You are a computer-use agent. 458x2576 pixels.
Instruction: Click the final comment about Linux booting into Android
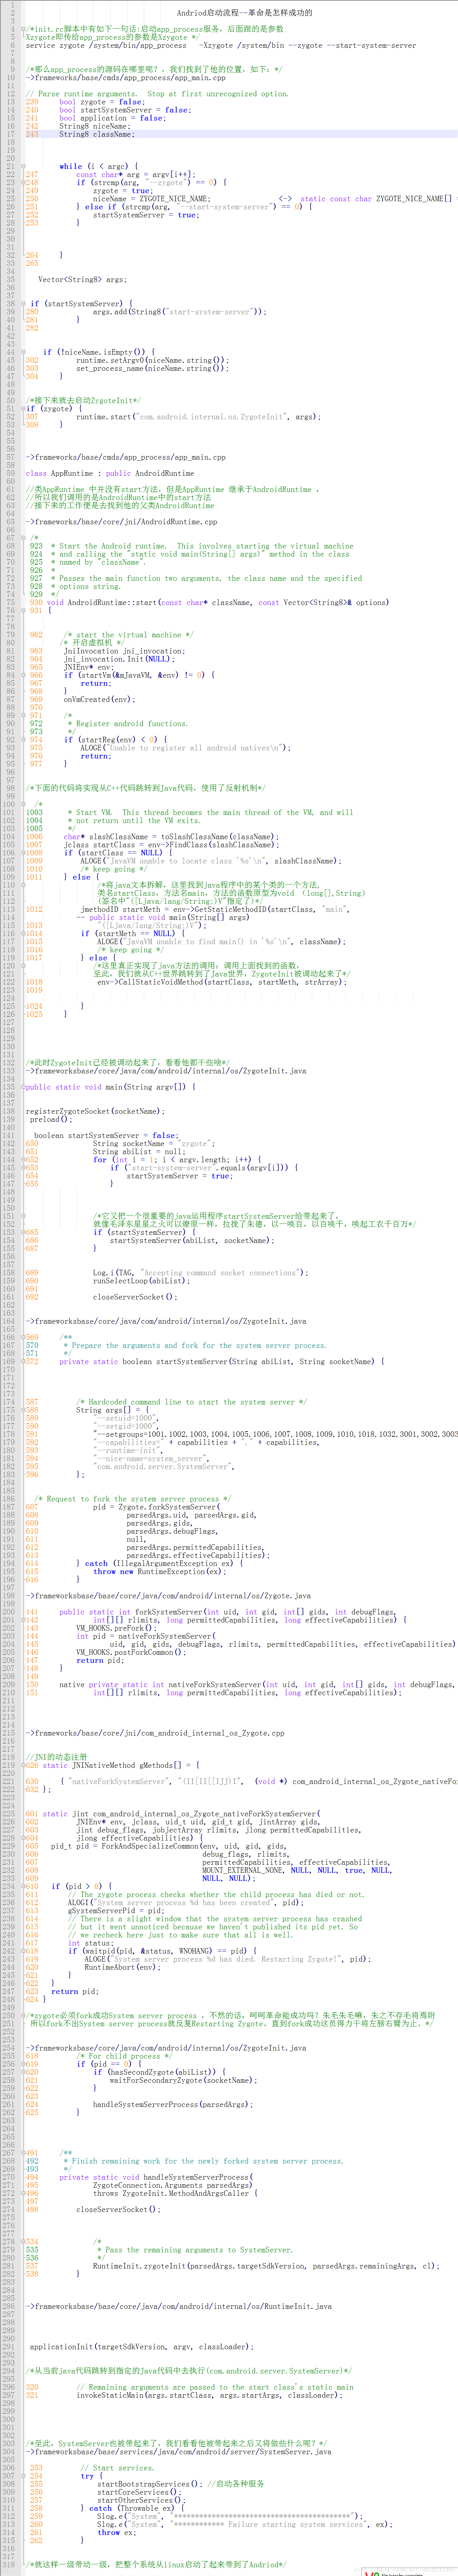(x=157, y=2564)
